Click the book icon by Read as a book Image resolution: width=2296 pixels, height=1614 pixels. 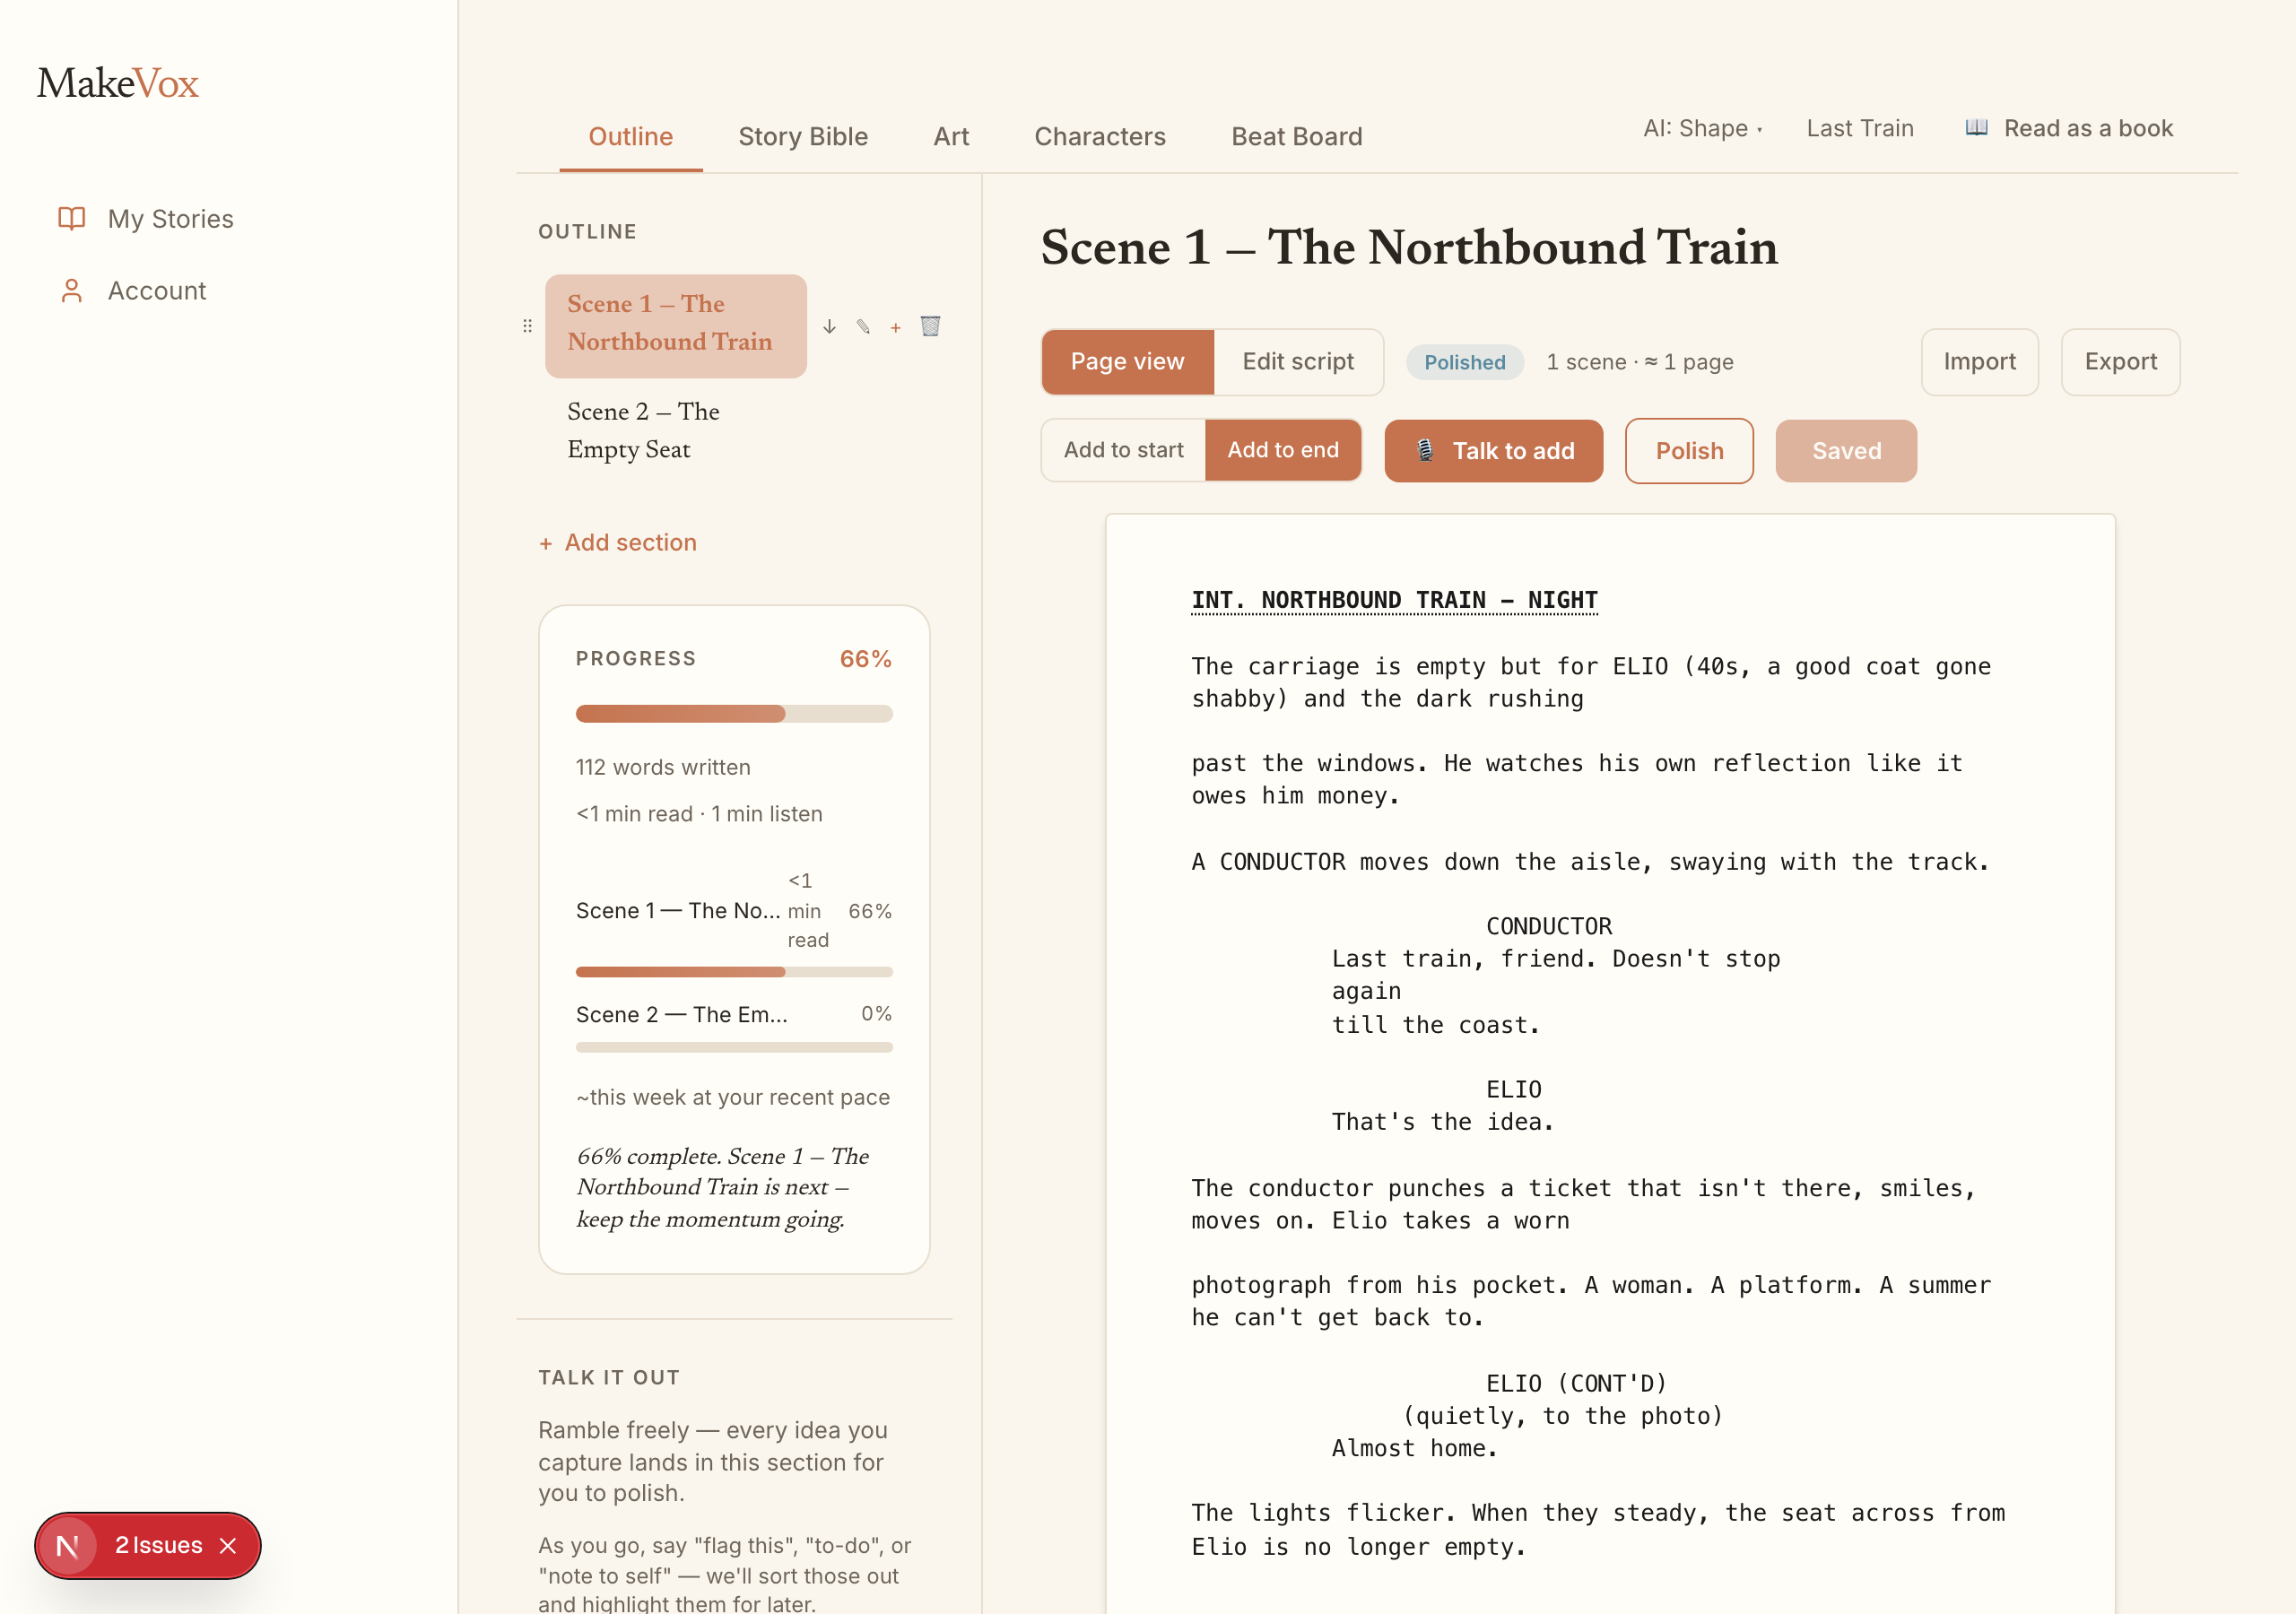1976,127
